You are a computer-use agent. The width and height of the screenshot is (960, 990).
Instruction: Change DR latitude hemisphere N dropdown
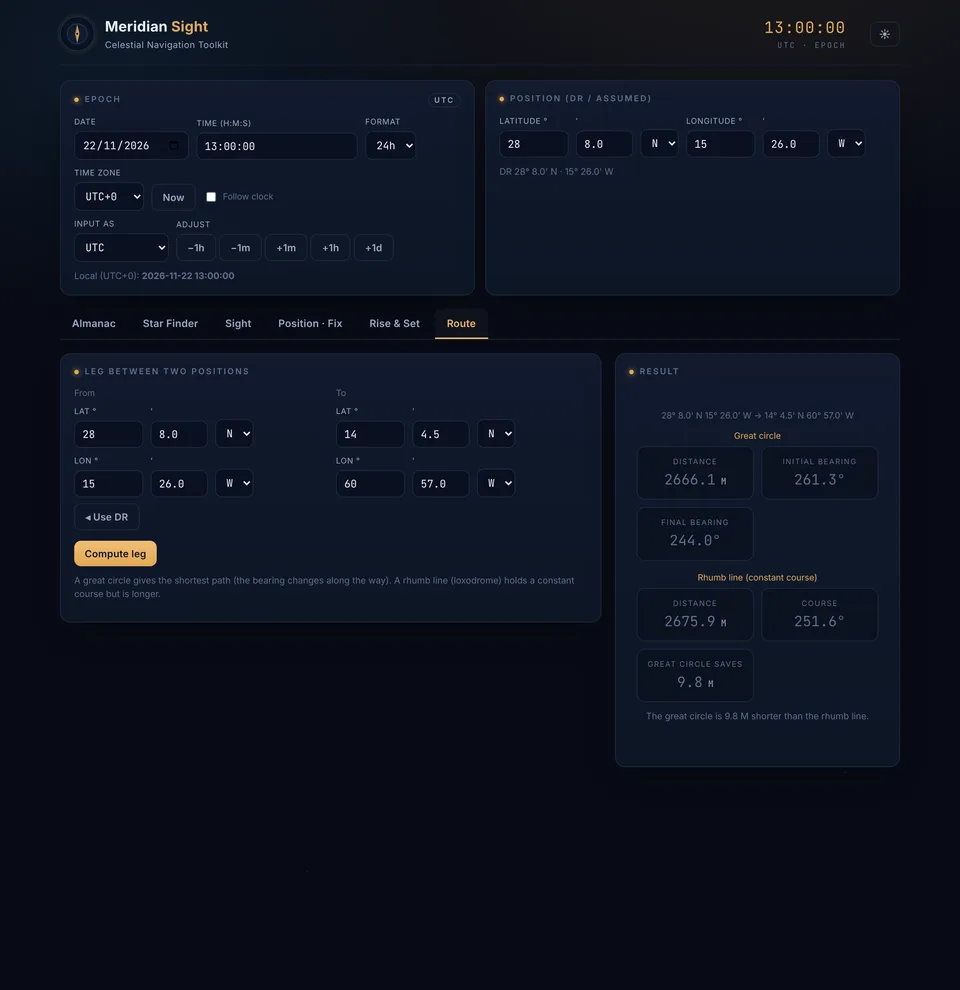(x=659, y=143)
